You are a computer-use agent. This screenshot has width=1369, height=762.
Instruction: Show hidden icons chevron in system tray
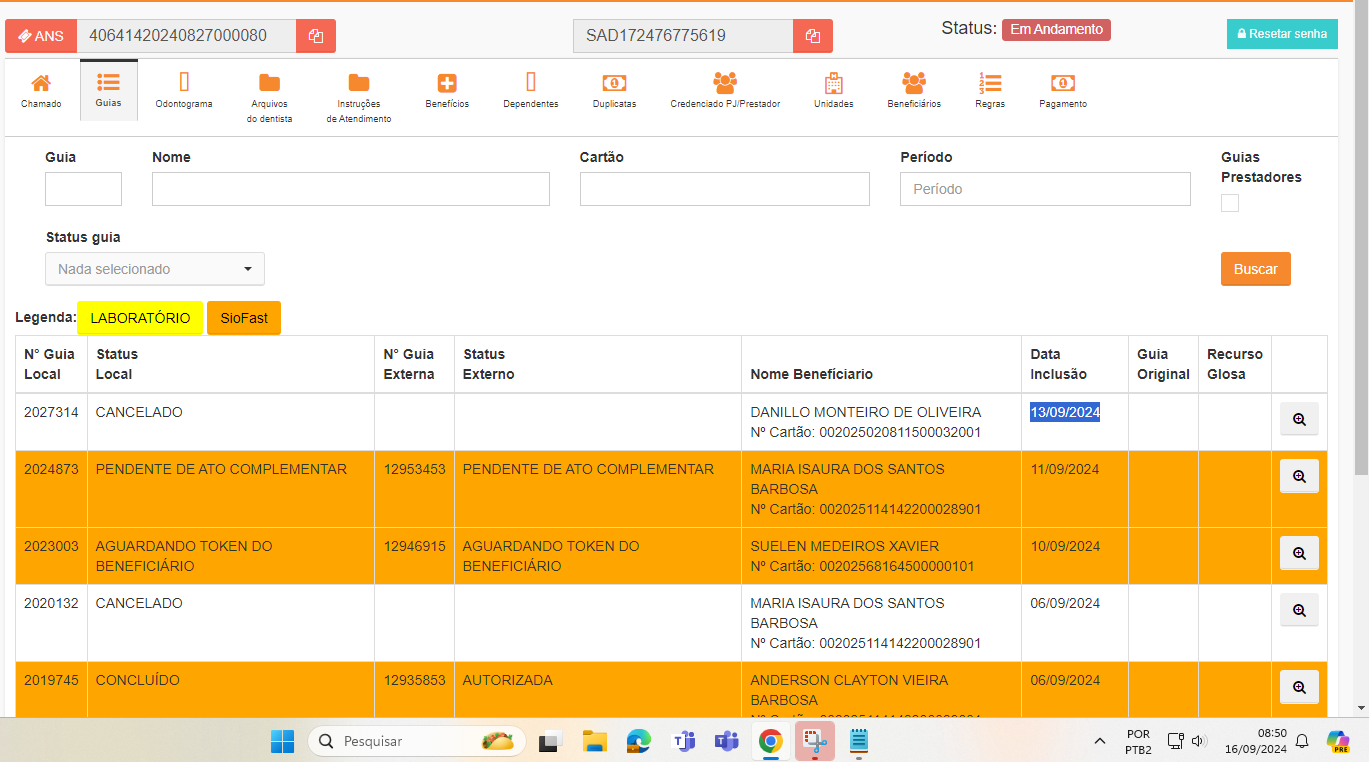tap(1100, 741)
